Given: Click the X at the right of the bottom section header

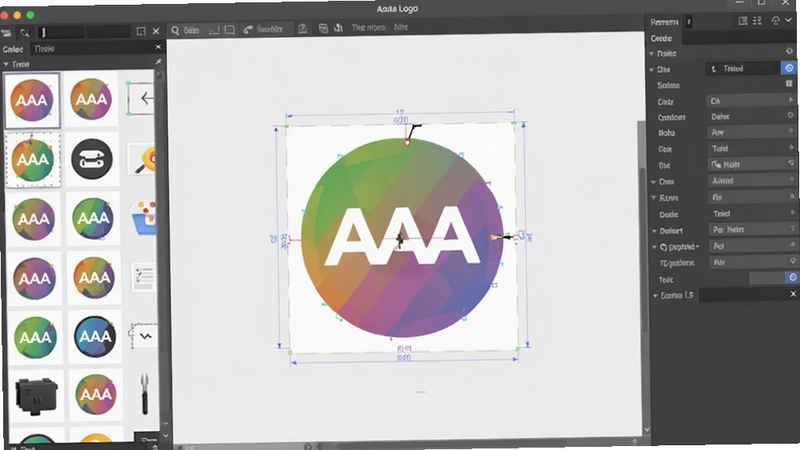Looking at the screenshot, I should [x=793, y=294].
